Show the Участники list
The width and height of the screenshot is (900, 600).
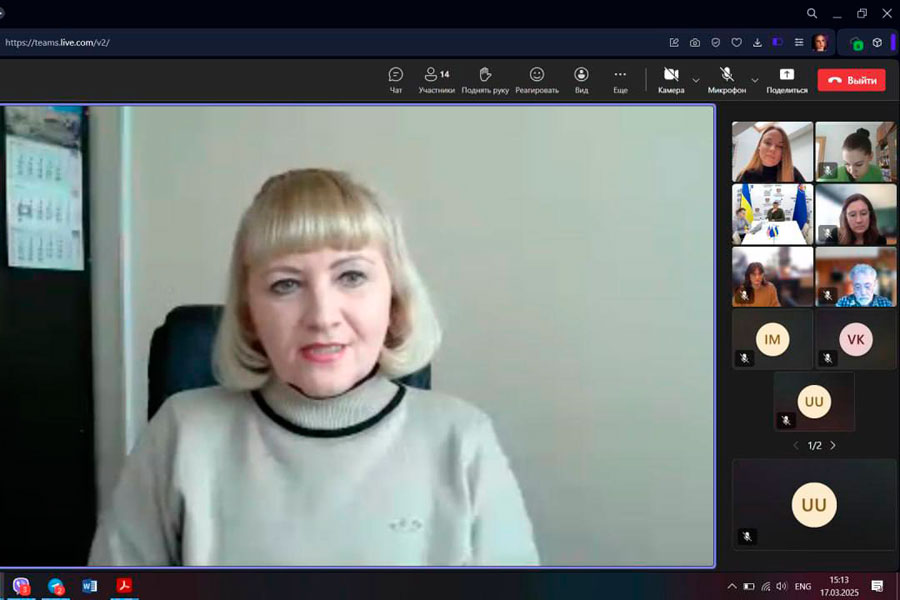(436, 80)
